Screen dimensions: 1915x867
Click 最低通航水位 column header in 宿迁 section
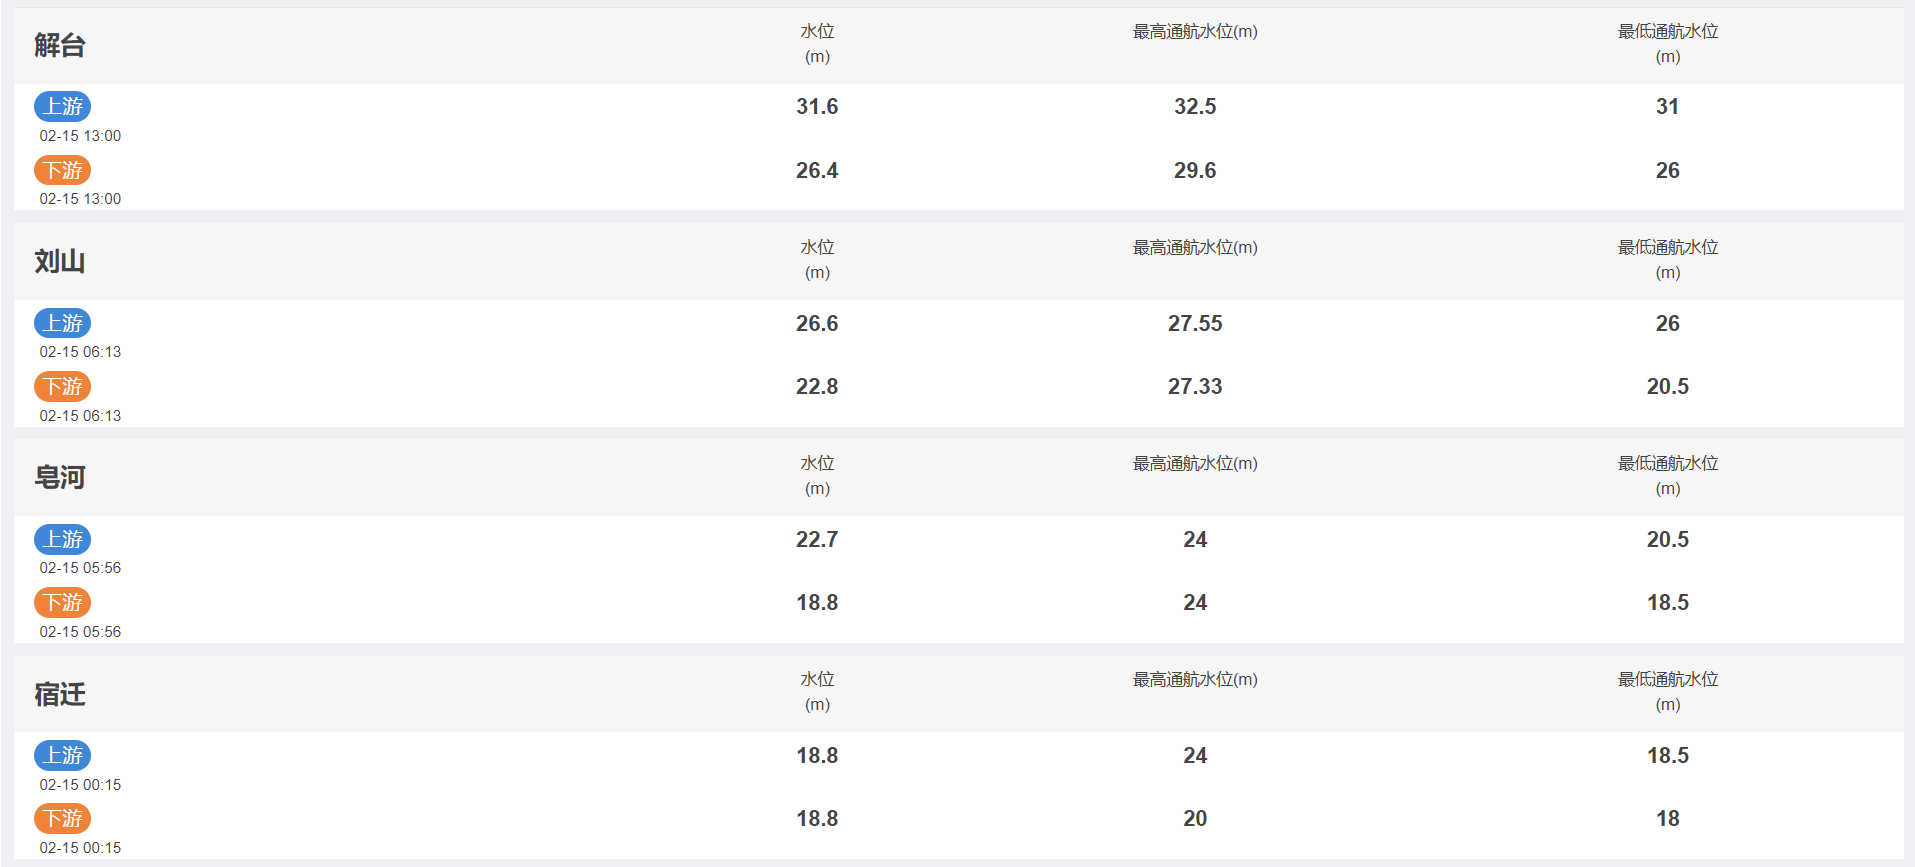click(1668, 691)
